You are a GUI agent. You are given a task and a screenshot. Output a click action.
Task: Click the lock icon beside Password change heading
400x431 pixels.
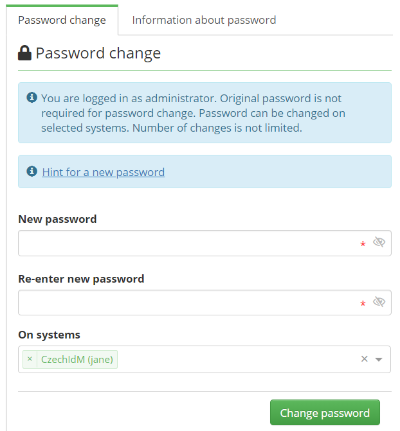point(24,53)
